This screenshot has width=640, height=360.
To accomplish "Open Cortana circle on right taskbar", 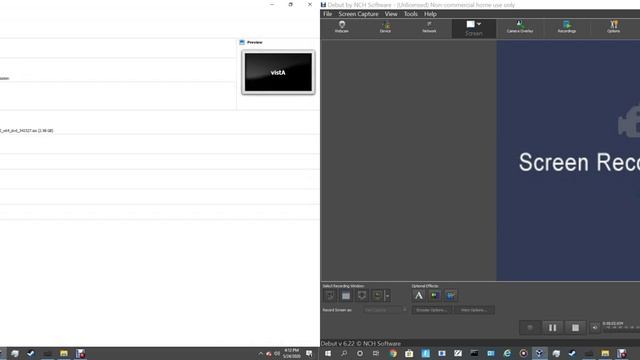I will (x=360, y=353).
